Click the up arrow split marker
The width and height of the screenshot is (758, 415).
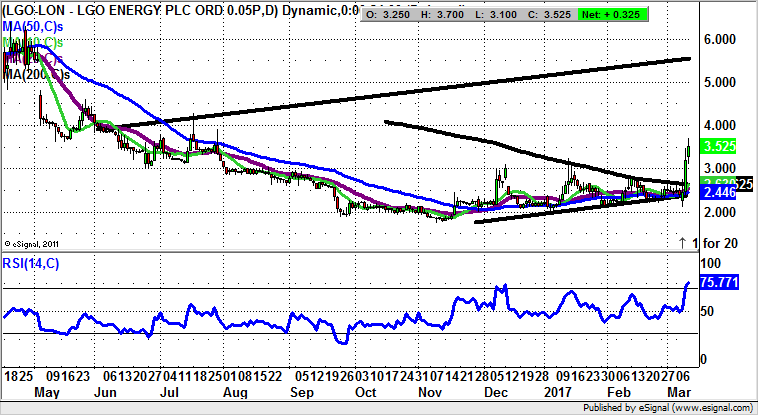(x=683, y=243)
